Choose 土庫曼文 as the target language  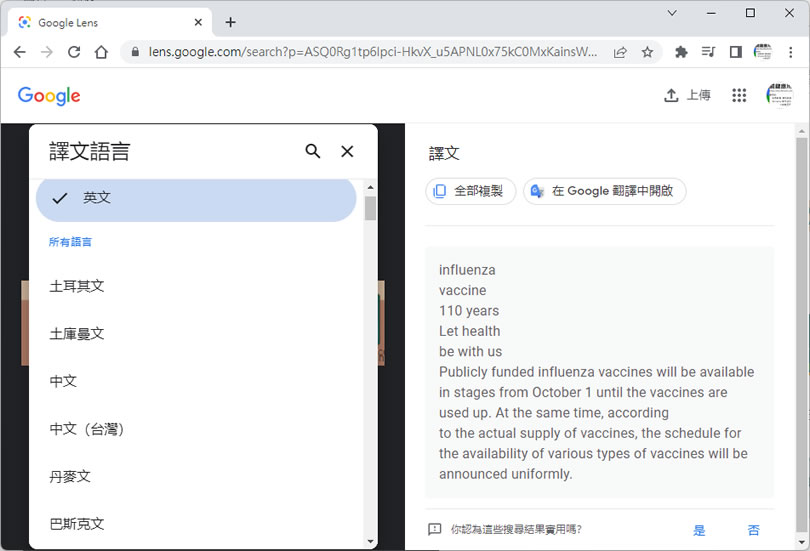(x=77, y=334)
